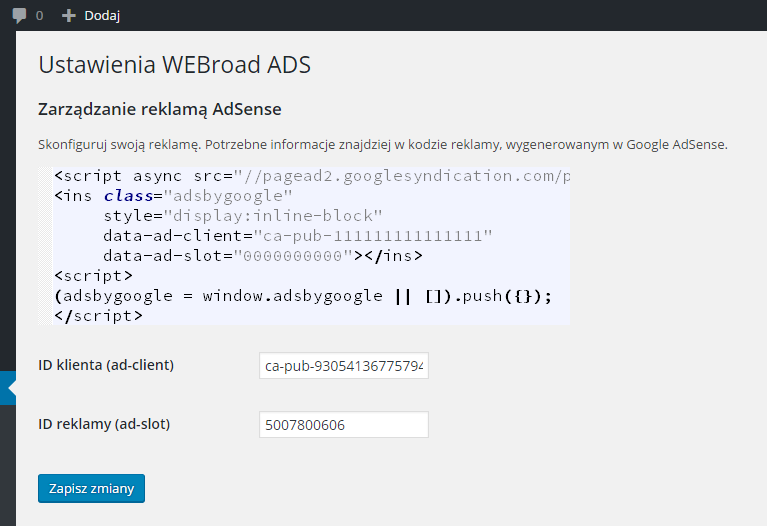Click the style display:inline-block code line

coord(243,216)
